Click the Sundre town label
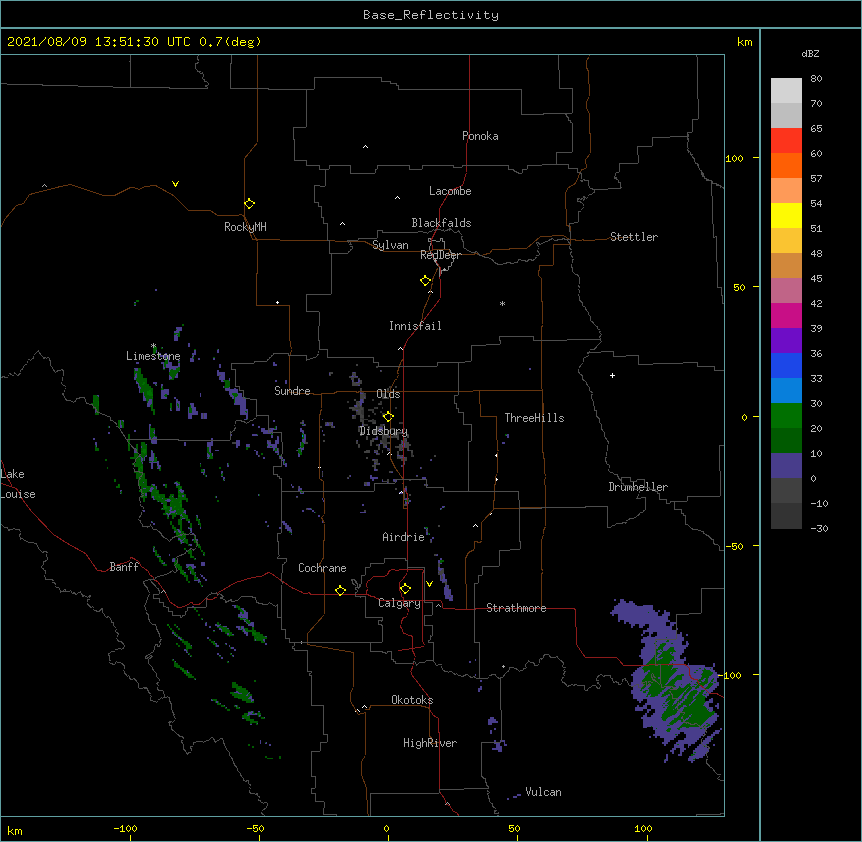The image size is (862, 842). tap(292, 391)
